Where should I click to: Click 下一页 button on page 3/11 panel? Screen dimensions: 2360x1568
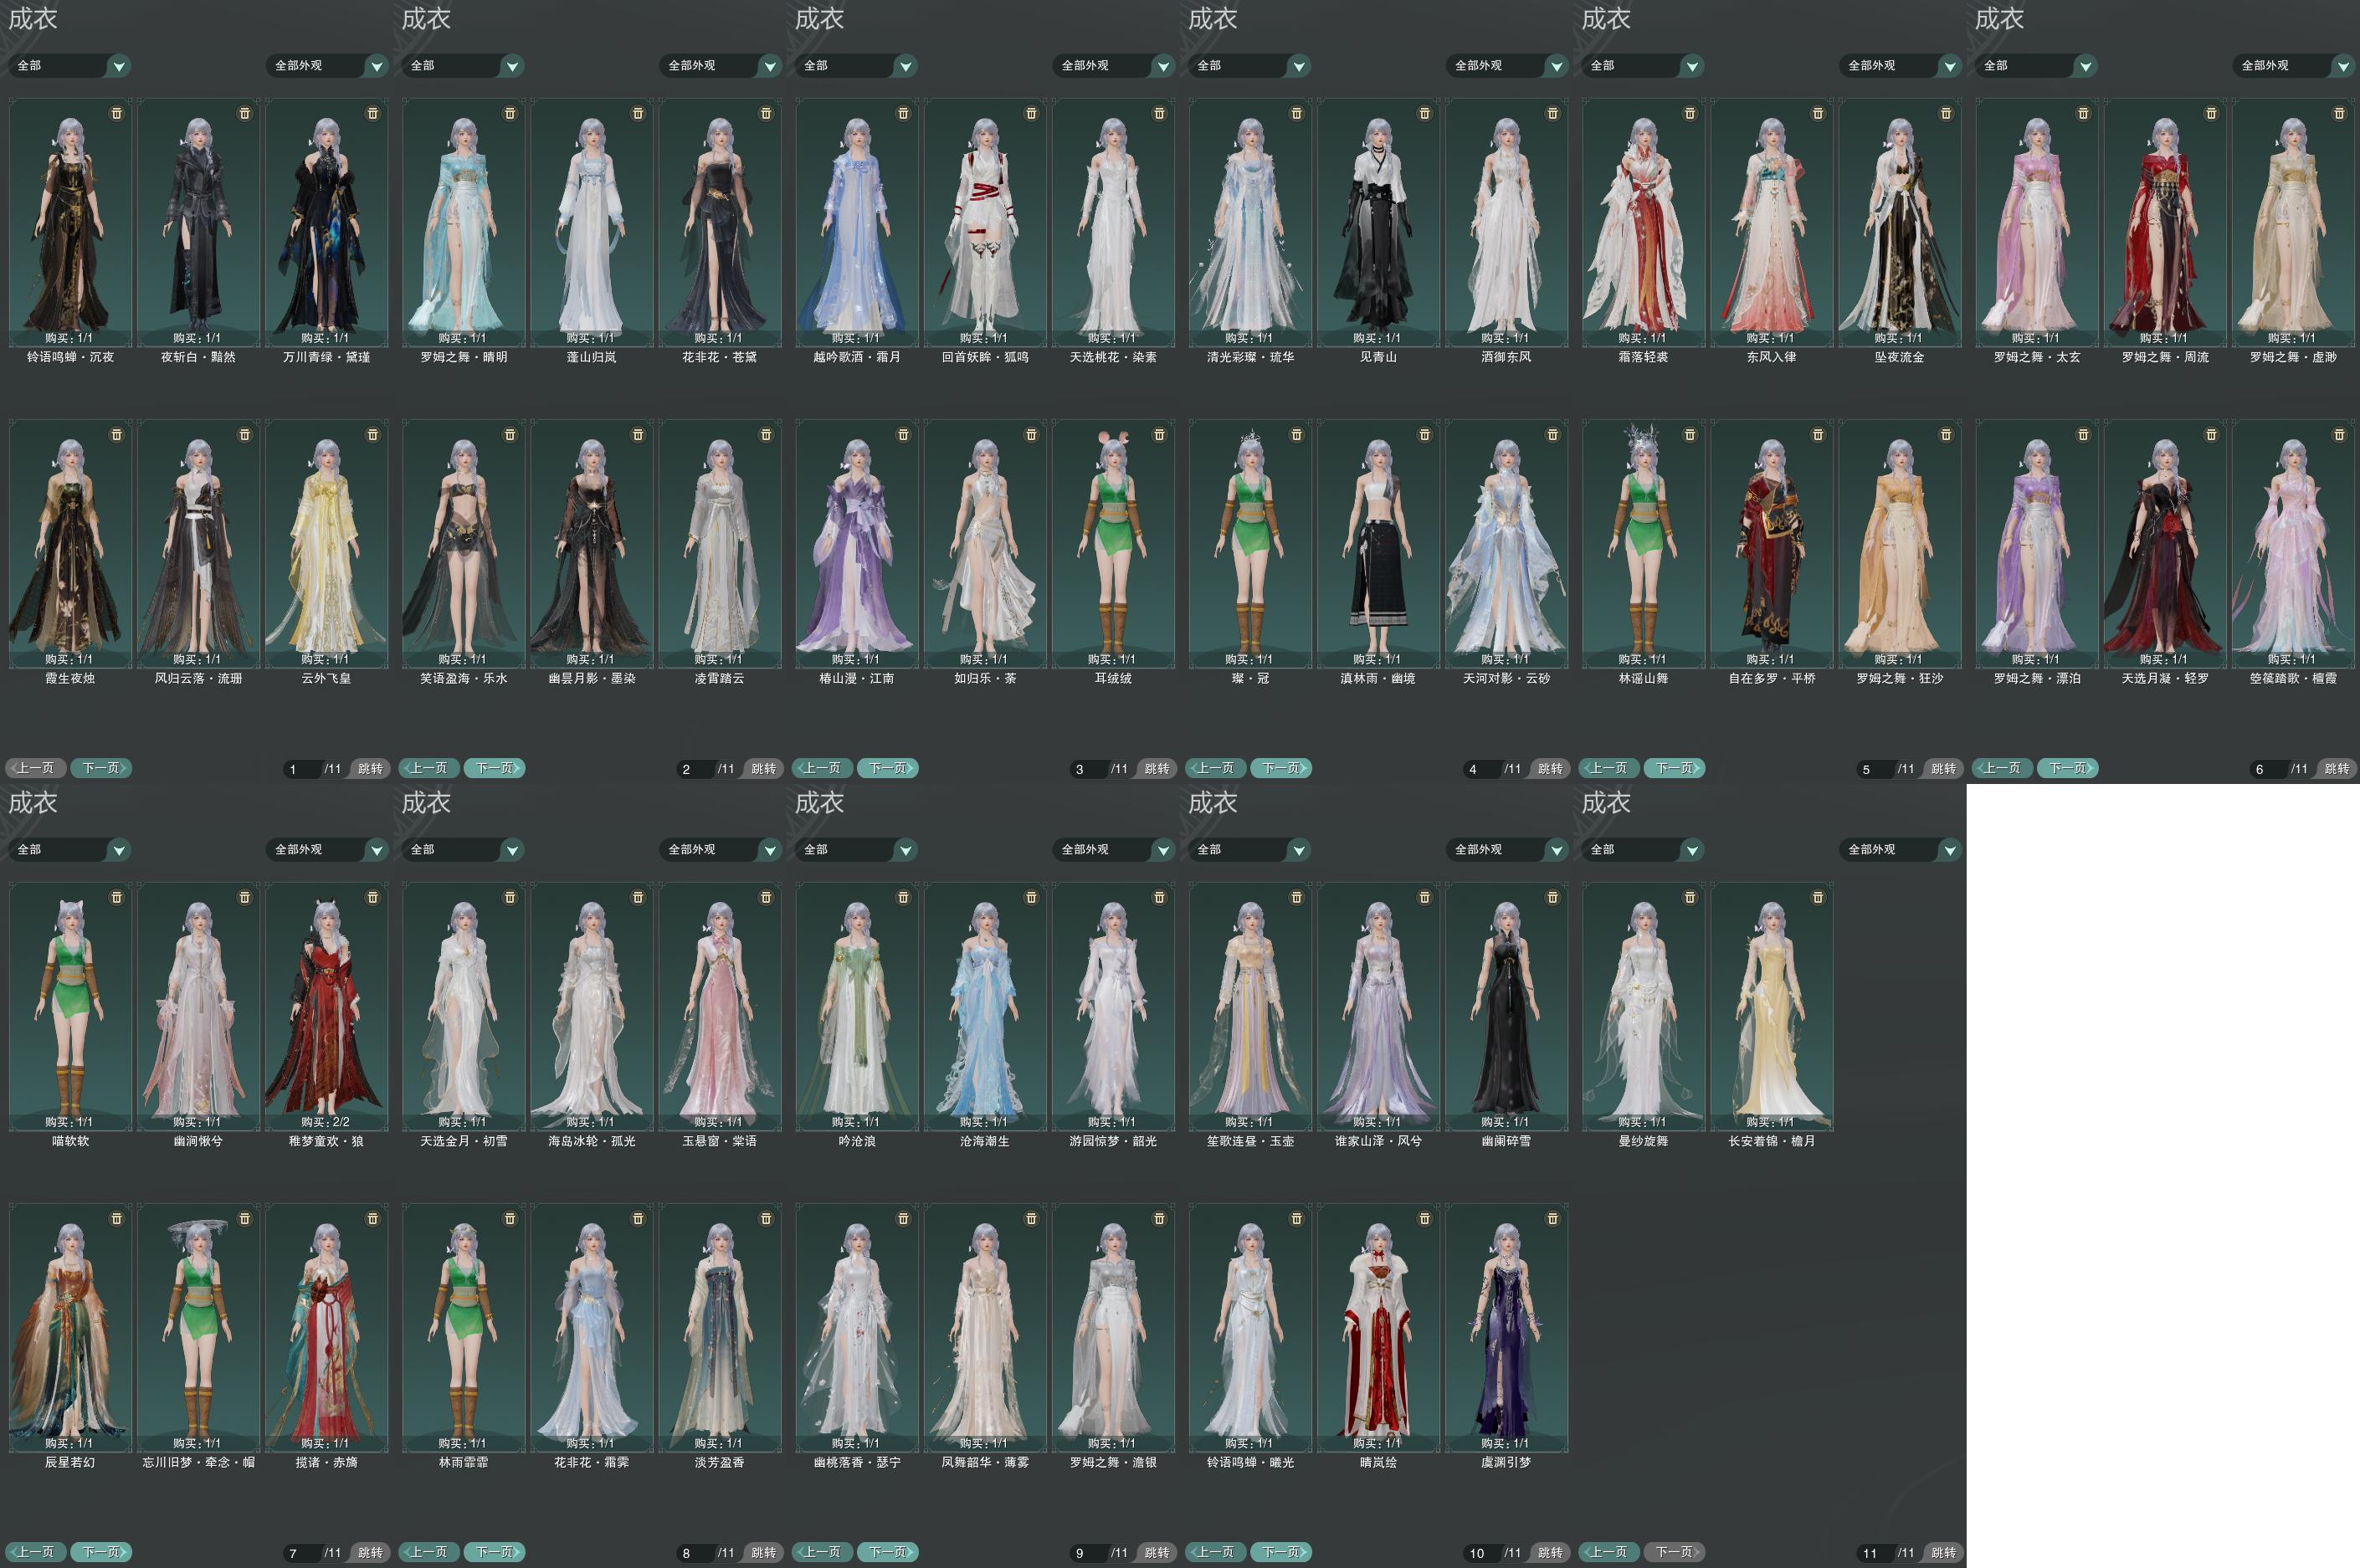[x=886, y=768]
